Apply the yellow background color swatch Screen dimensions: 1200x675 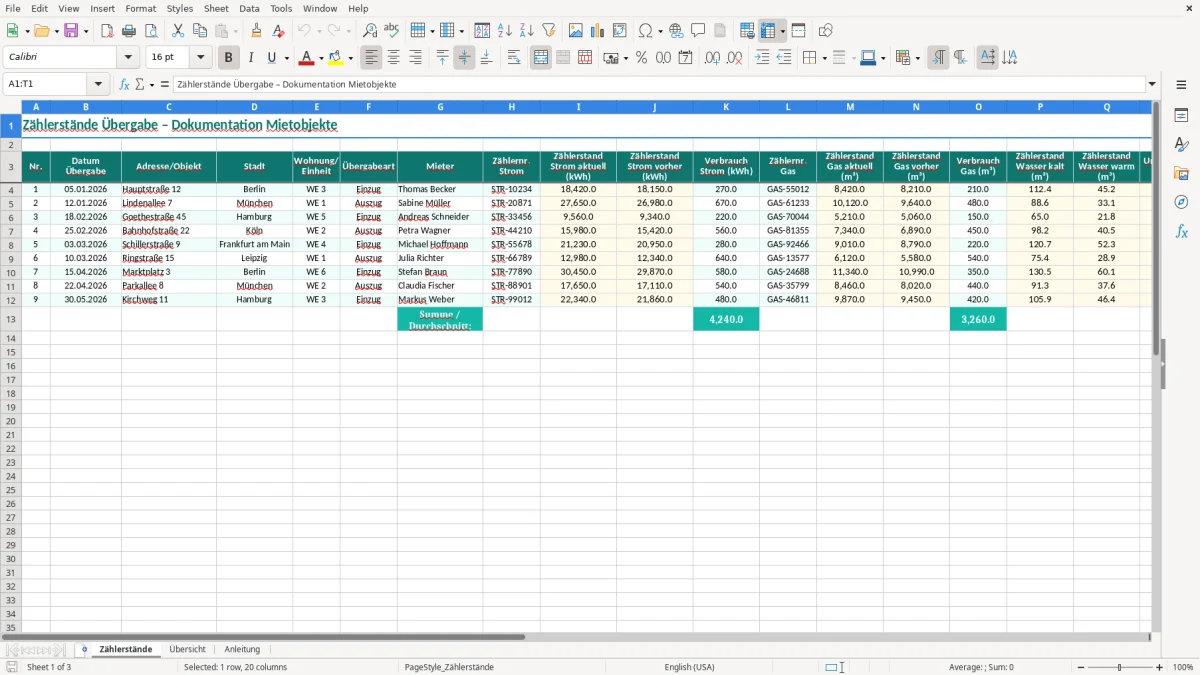click(x=336, y=57)
